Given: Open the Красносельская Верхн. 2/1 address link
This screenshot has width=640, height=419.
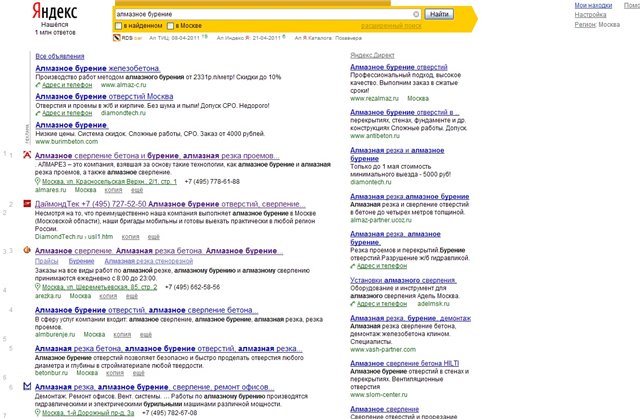Looking at the screenshot, I should click(x=109, y=182).
